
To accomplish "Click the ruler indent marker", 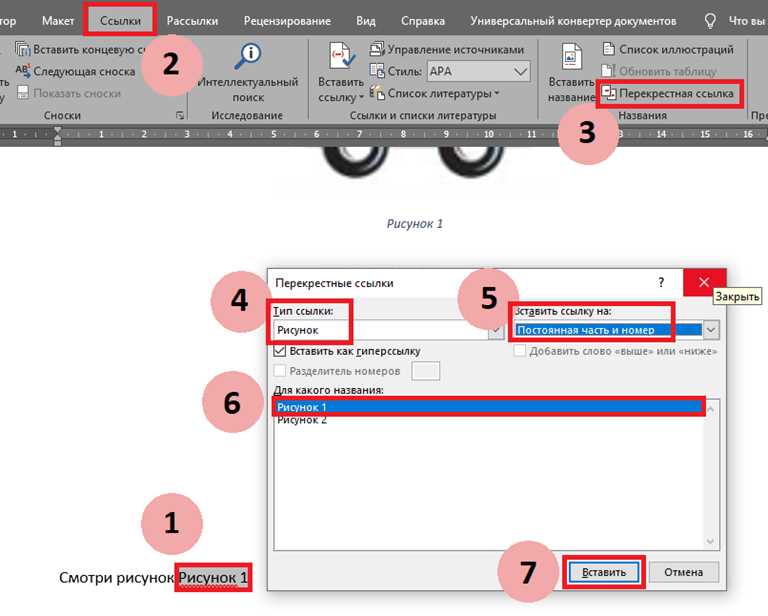I will coord(58,135).
